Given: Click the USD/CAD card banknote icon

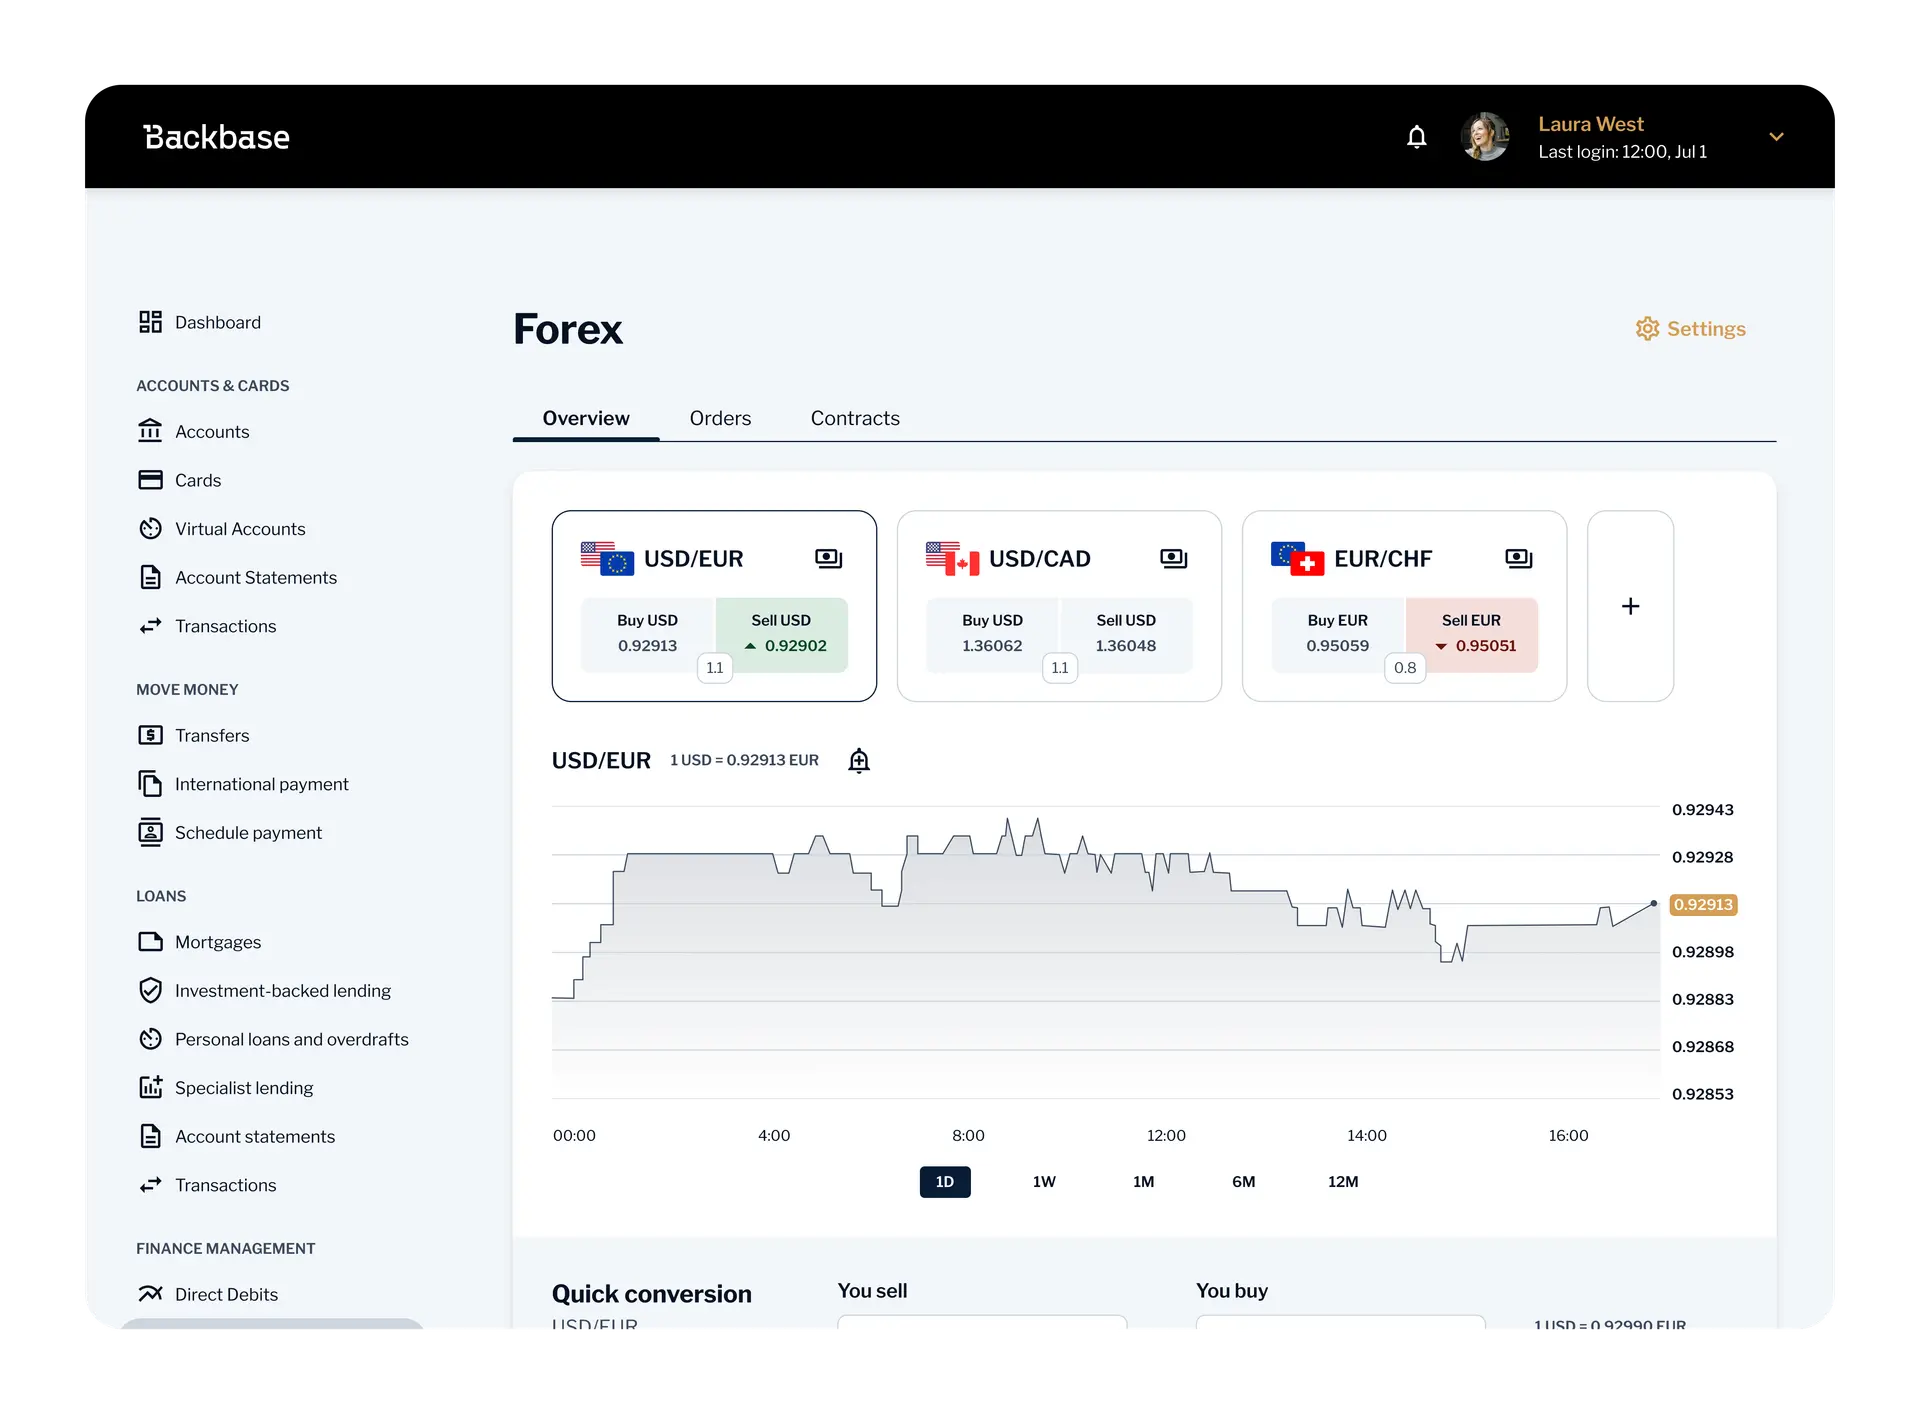Looking at the screenshot, I should pos(1173,559).
